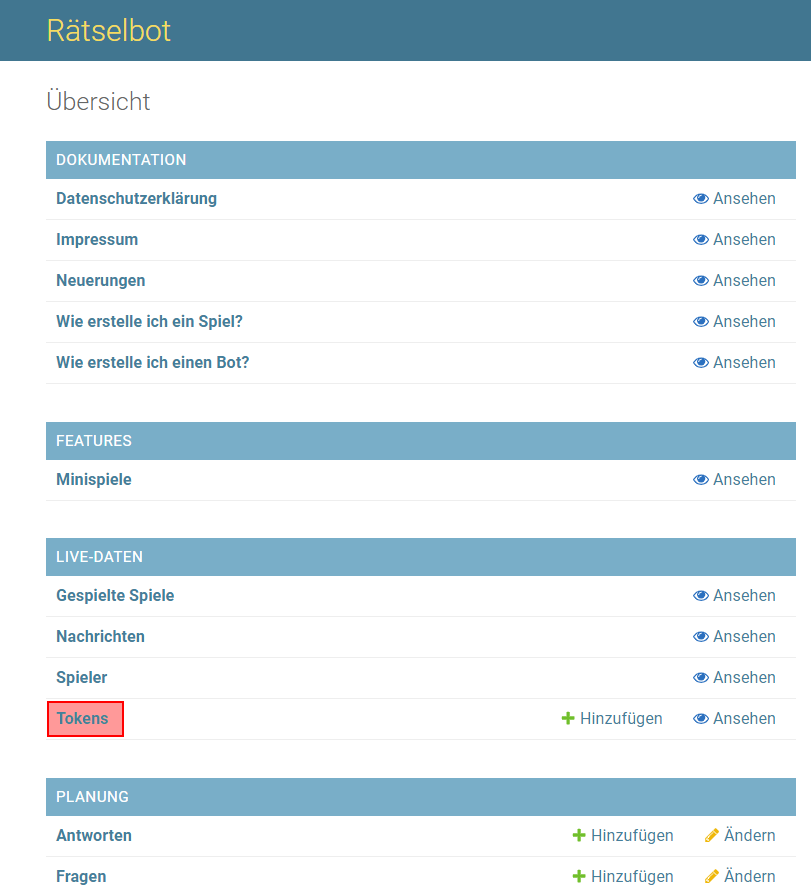Image resolution: width=811 pixels, height=896 pixels.
Task: Open the Spieler model link
Action: 82,678
